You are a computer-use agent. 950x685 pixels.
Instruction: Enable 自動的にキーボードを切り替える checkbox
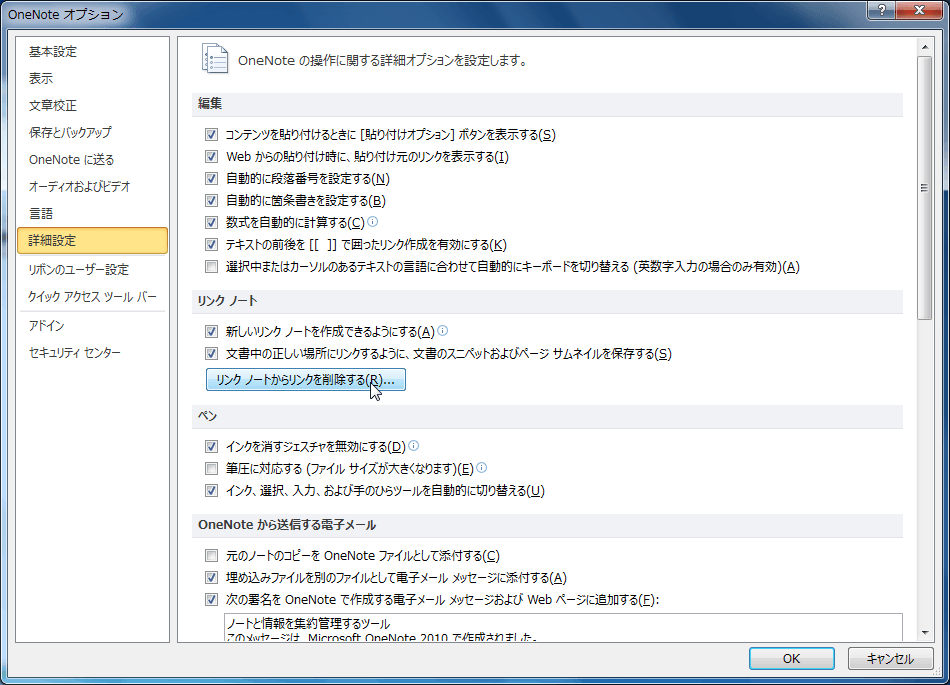pos(211,266)
